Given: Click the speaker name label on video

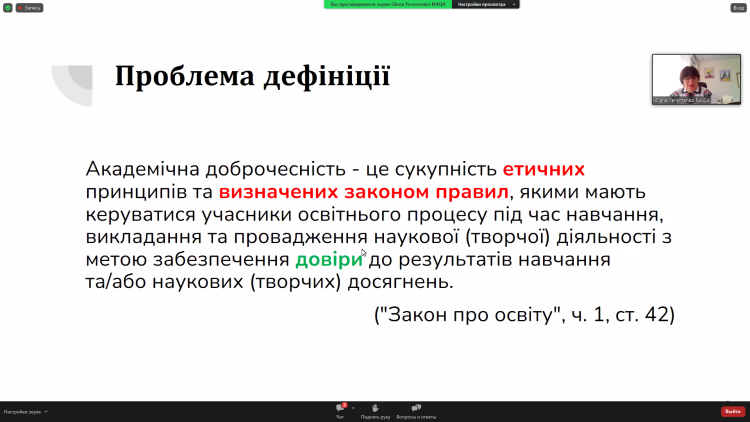Looking at the screenshot, I should pyautogui.click(x=682, y=100).
